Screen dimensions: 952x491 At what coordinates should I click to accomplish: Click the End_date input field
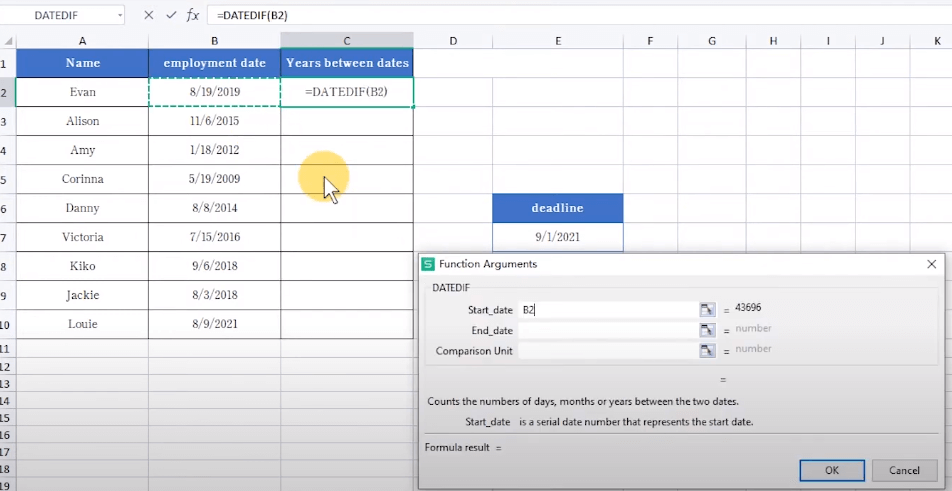tap(606, 330)
